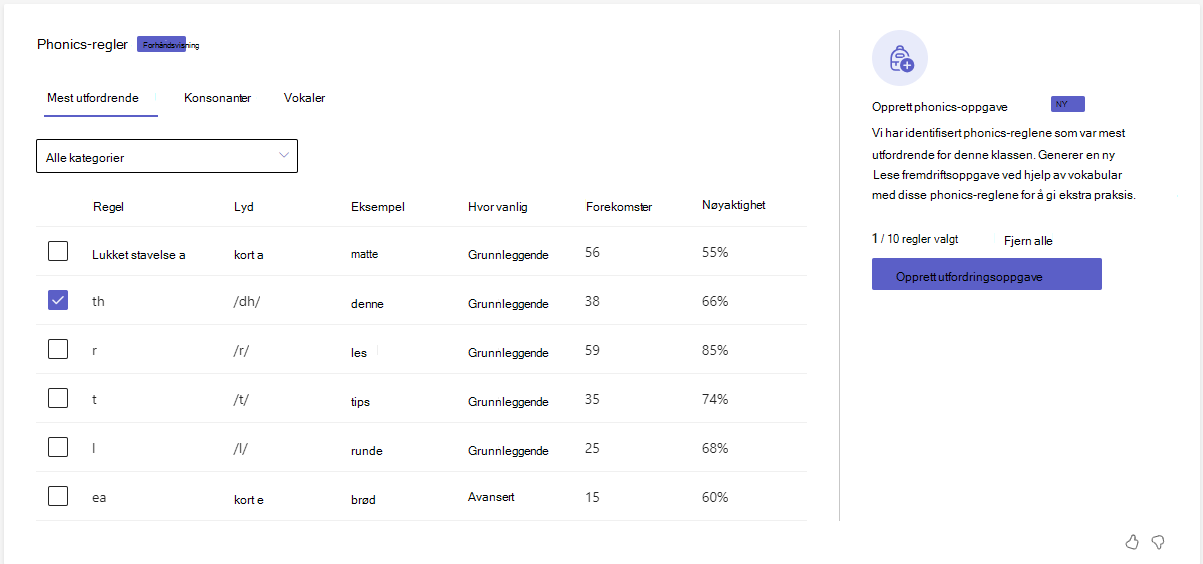Mark the ea rule checkbox
Screen dimensions: 1203x564
tap(58, 496)
